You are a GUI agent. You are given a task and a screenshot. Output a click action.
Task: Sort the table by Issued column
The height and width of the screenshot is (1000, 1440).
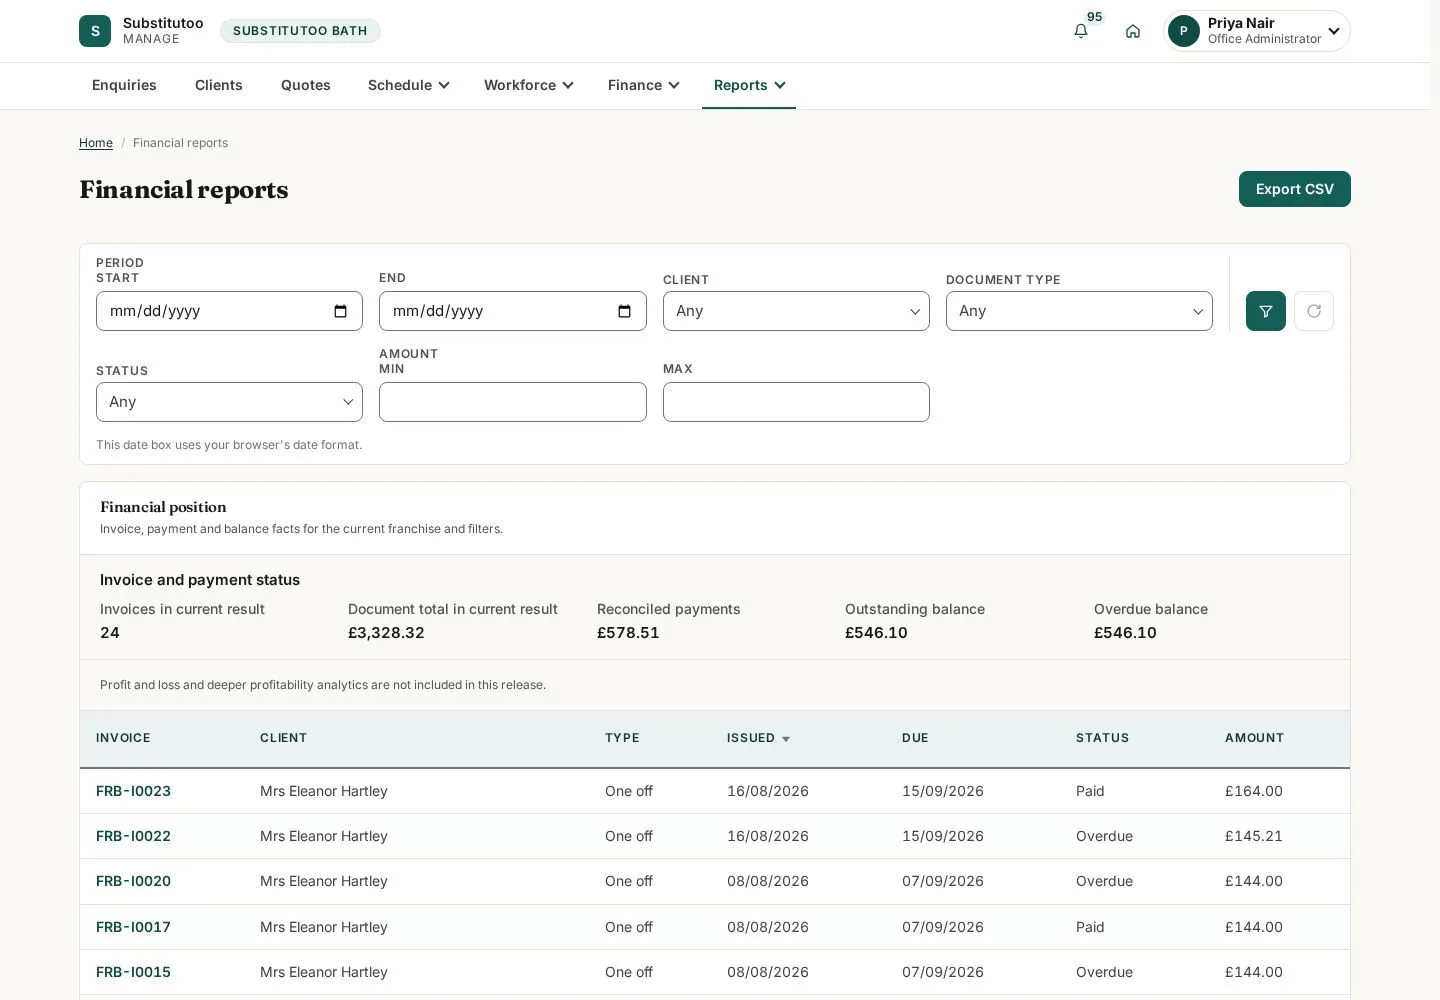tap(758, 738)
